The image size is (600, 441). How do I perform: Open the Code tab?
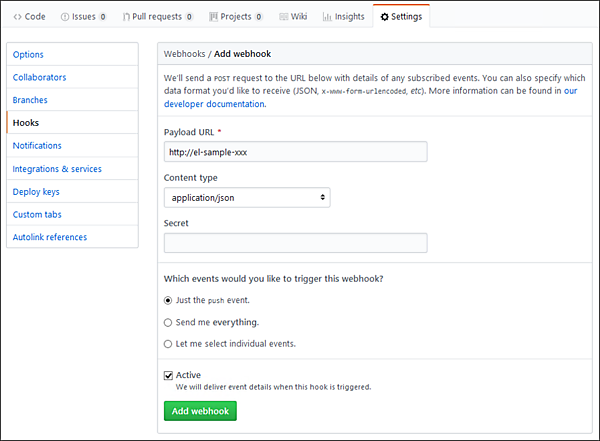[29, 16]
